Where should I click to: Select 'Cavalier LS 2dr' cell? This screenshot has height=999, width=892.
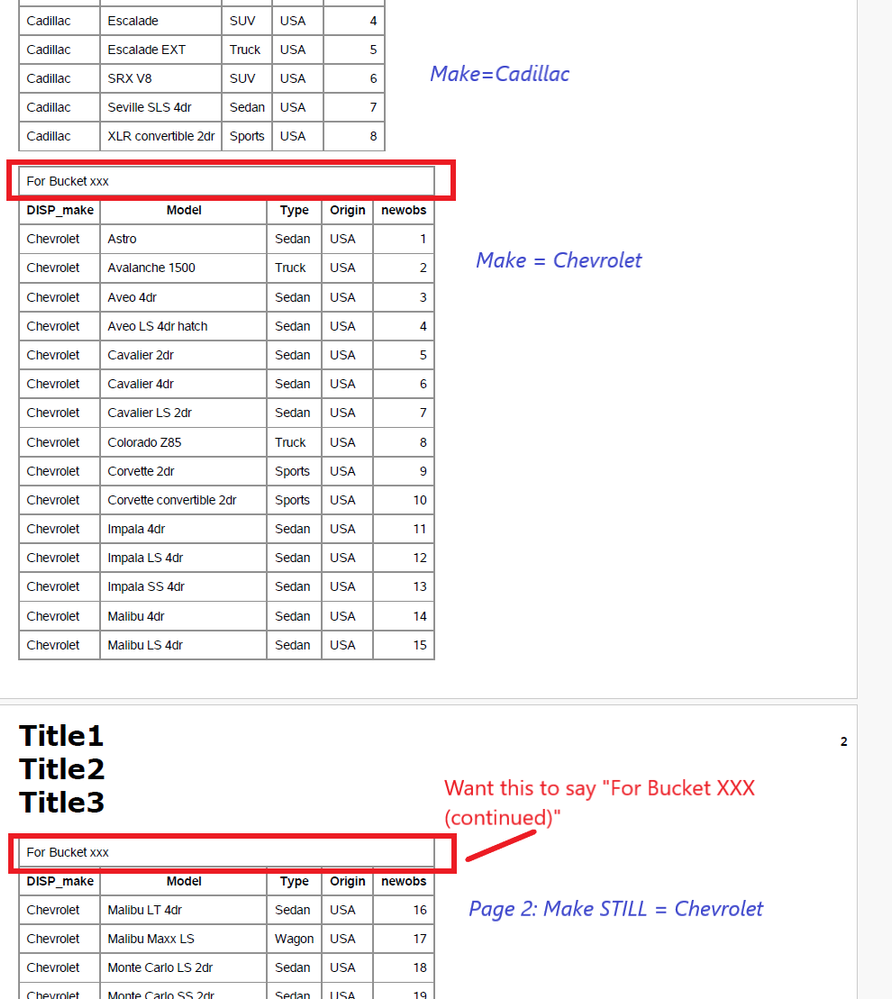(x=183, y=413)
